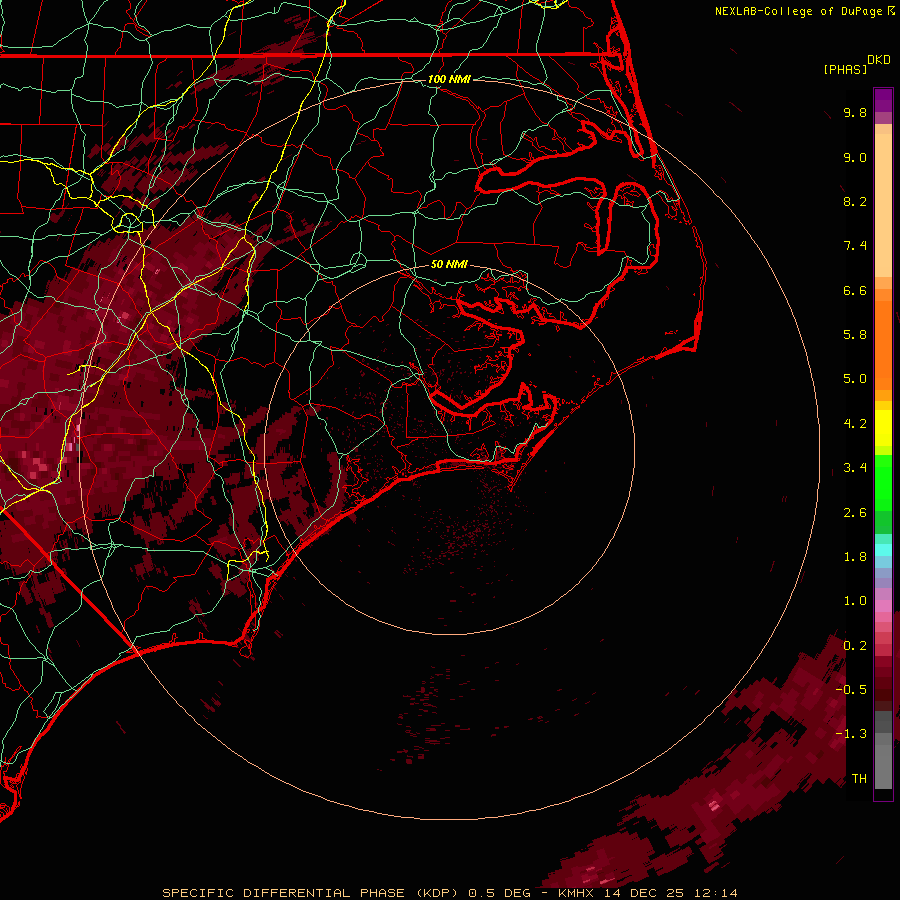This screenshot has width=900, height=900.
Task: Pick the cyan segment of the color bar
Action: (883, 549)
